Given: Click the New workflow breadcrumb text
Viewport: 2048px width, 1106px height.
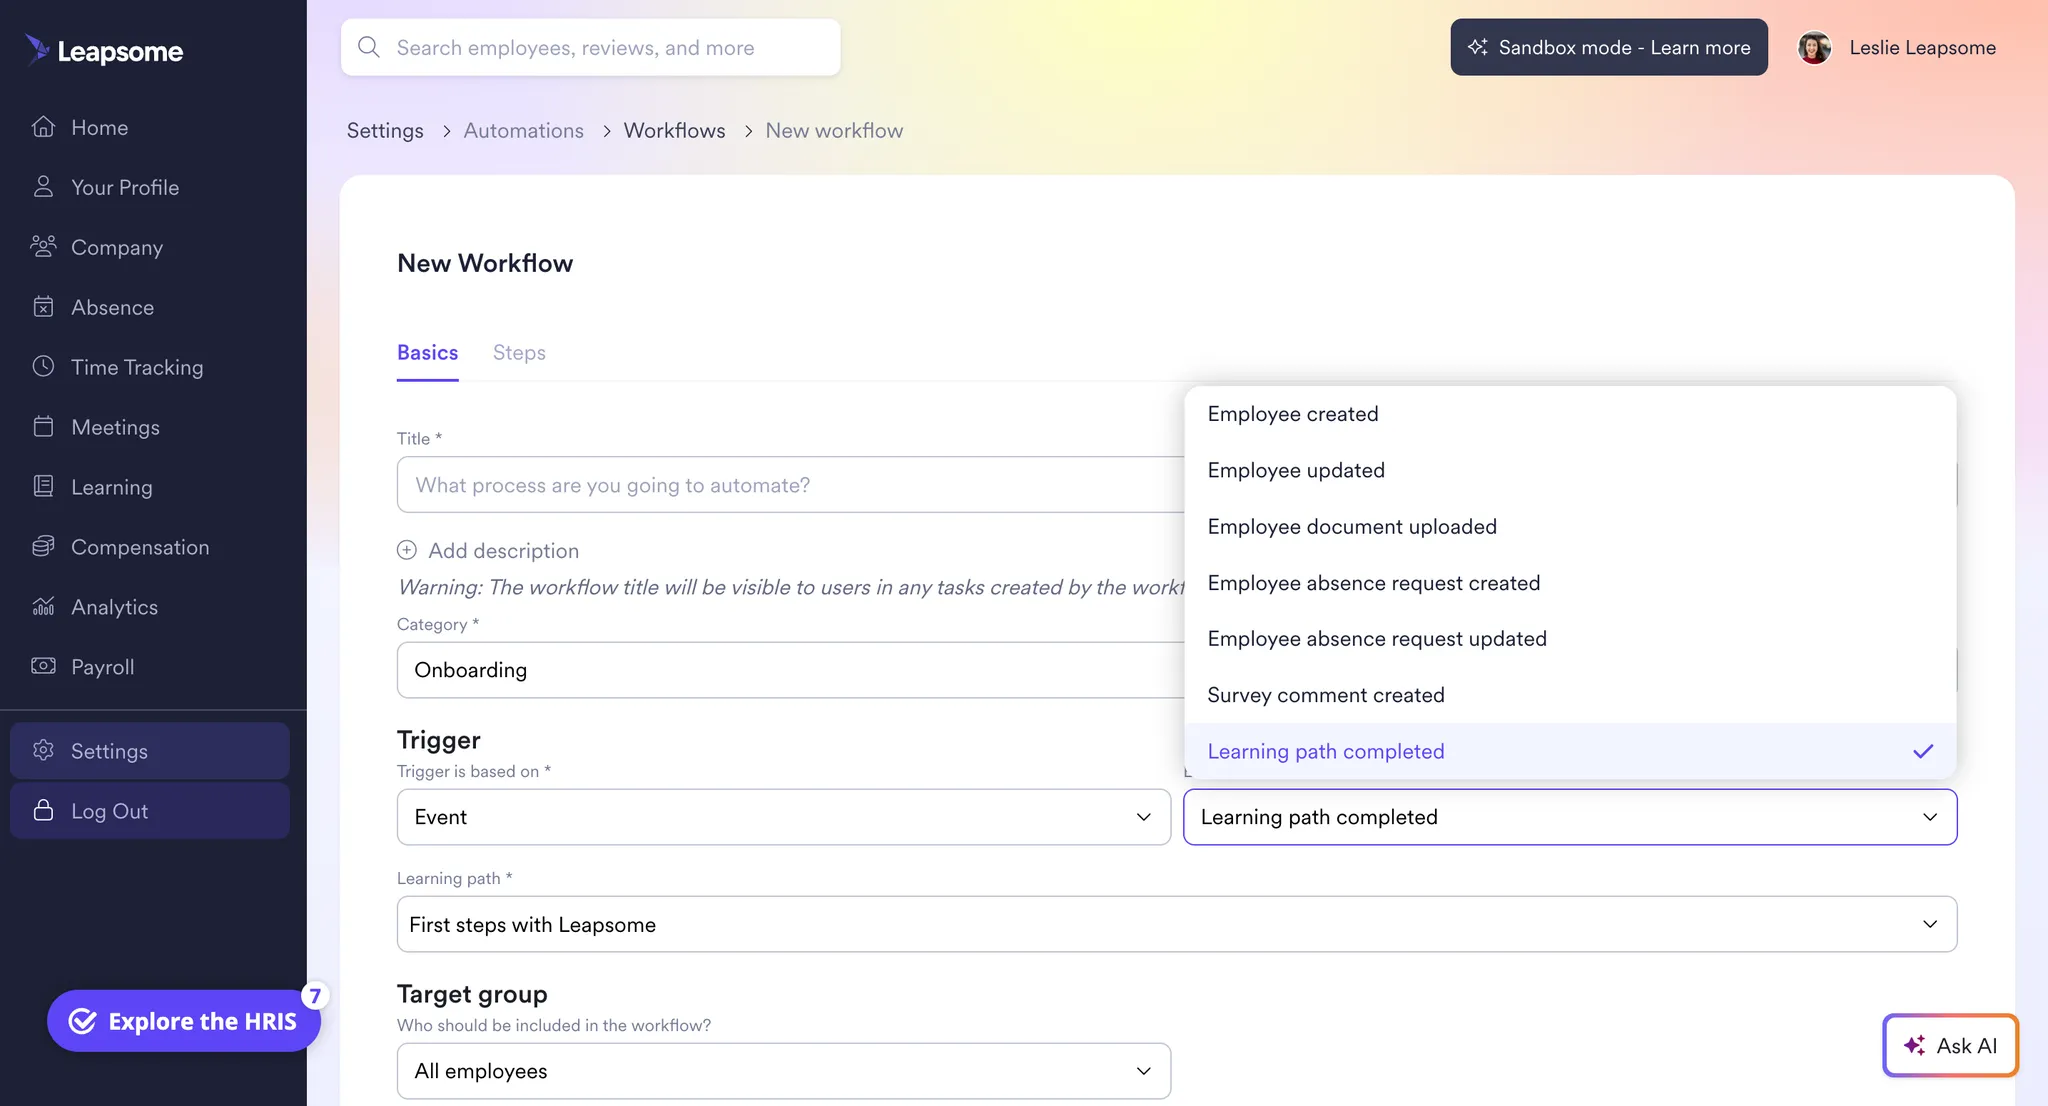Looking at the screenshot, I should [x=834, y=130].
